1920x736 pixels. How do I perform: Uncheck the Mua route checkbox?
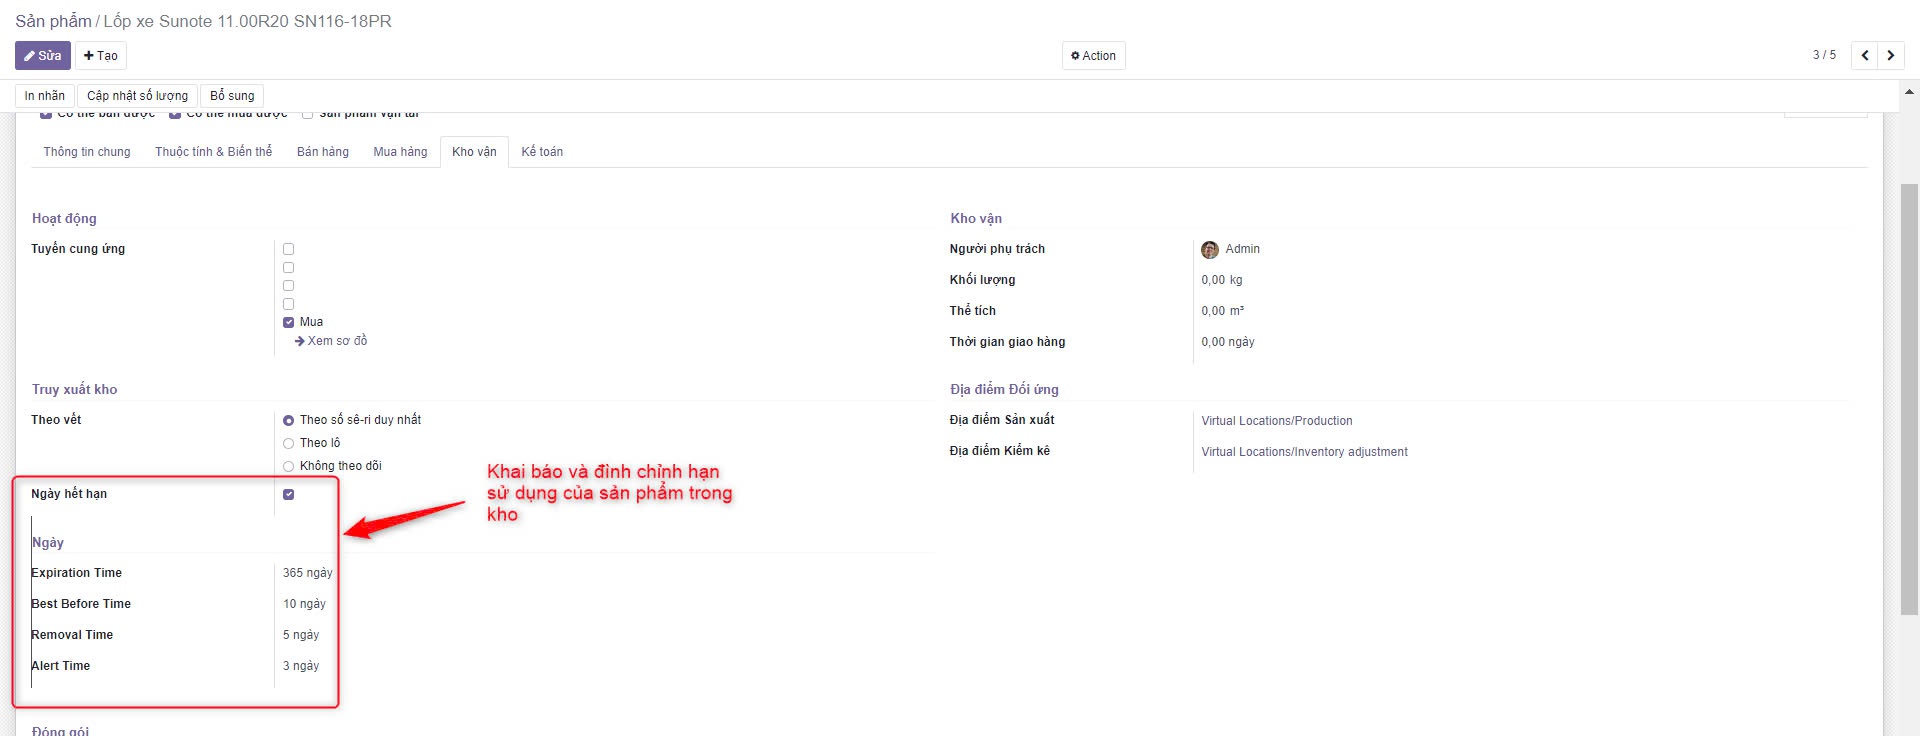click(x=289, y=322)
